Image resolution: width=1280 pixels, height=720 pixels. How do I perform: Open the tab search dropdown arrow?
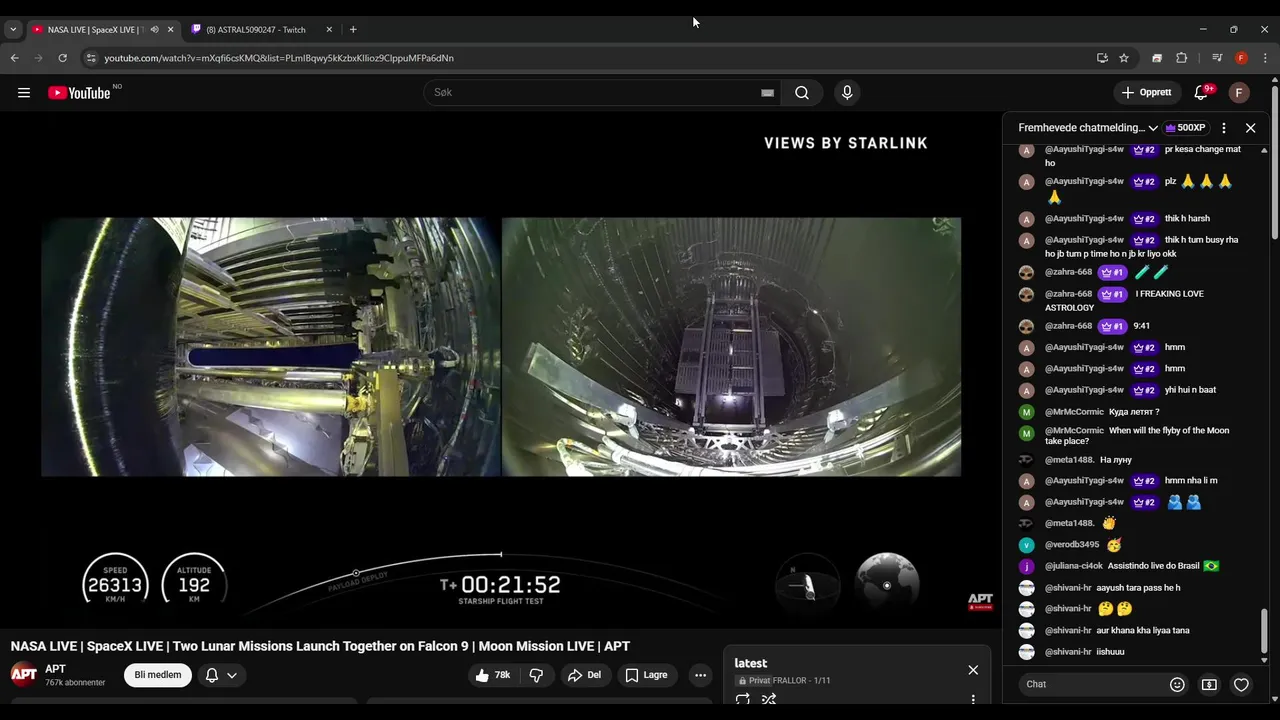[x=13, y=30]
